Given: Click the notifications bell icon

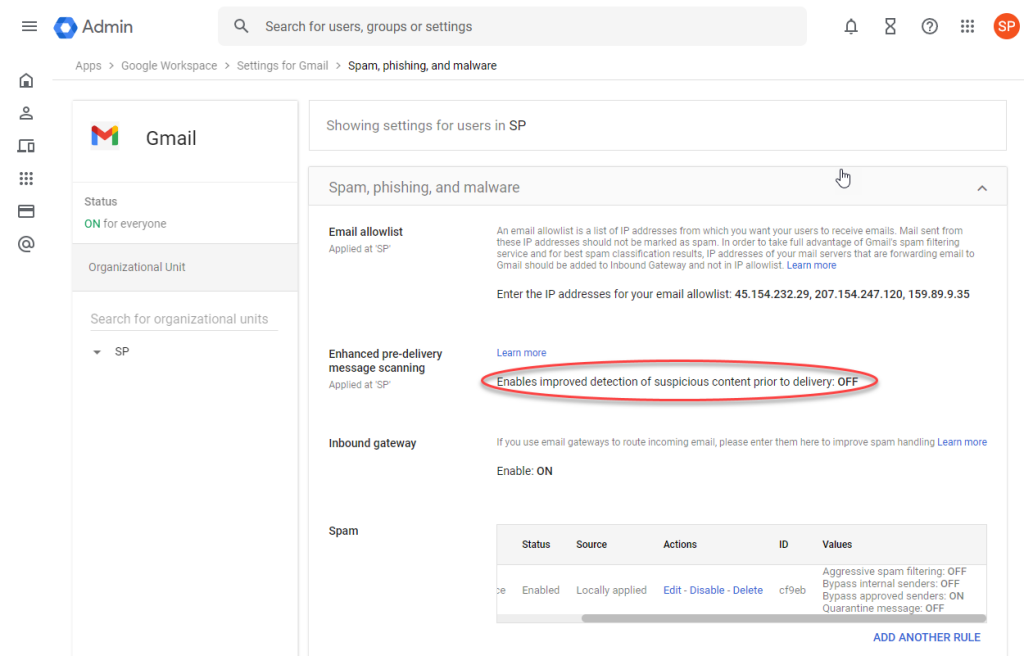Looking at the screenshot, I should [851, 27].
